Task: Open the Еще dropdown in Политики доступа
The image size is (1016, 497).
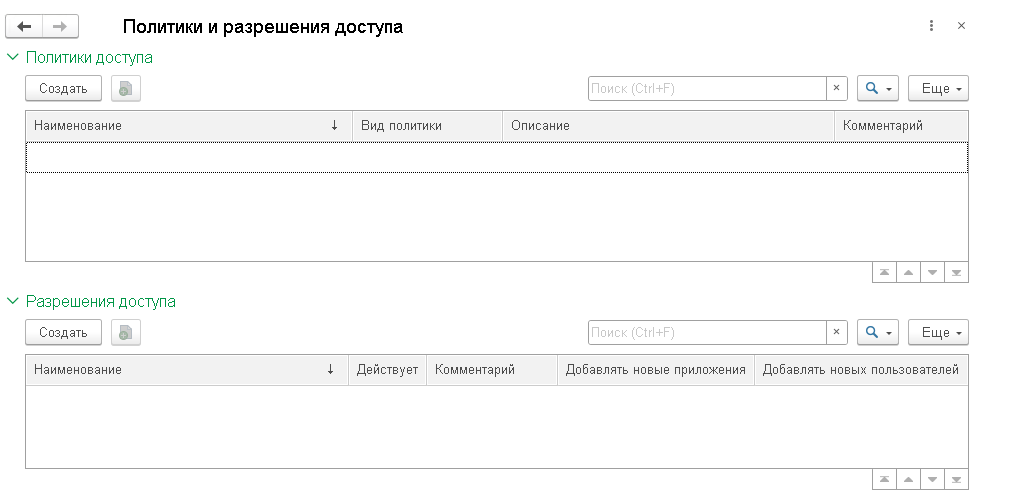Action: (938, 89)
